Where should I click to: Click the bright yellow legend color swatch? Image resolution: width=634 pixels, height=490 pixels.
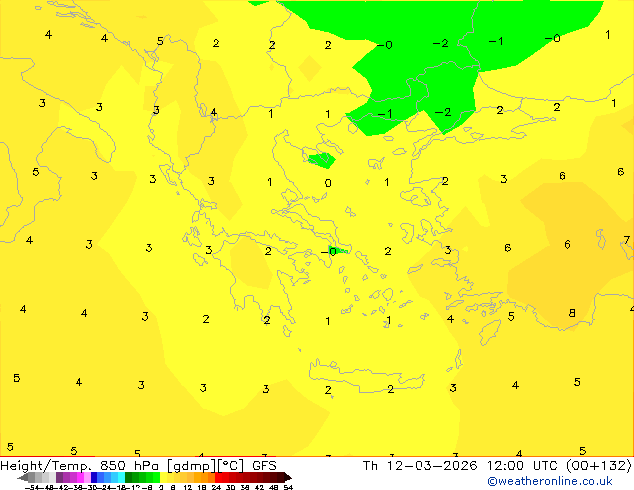163,478
